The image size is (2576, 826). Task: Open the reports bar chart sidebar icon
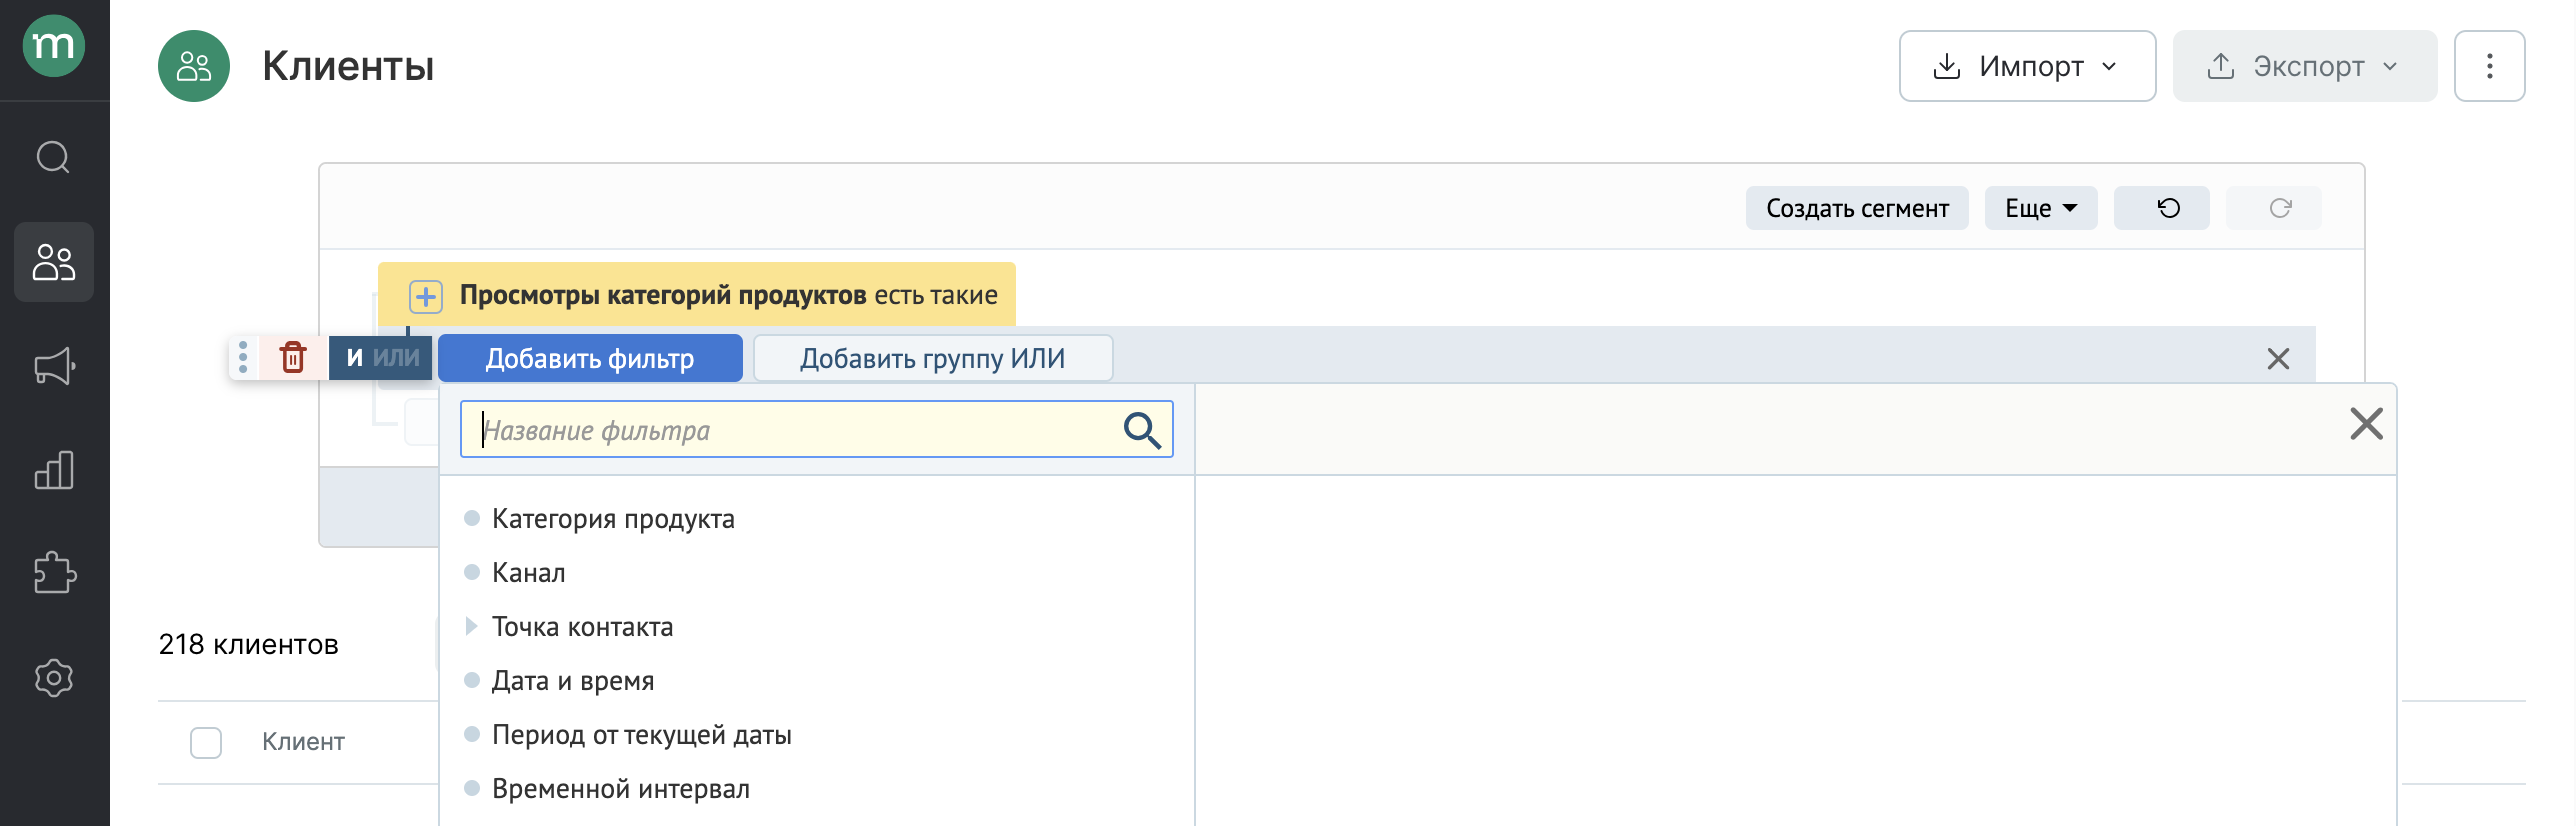(x=54, y=470)
